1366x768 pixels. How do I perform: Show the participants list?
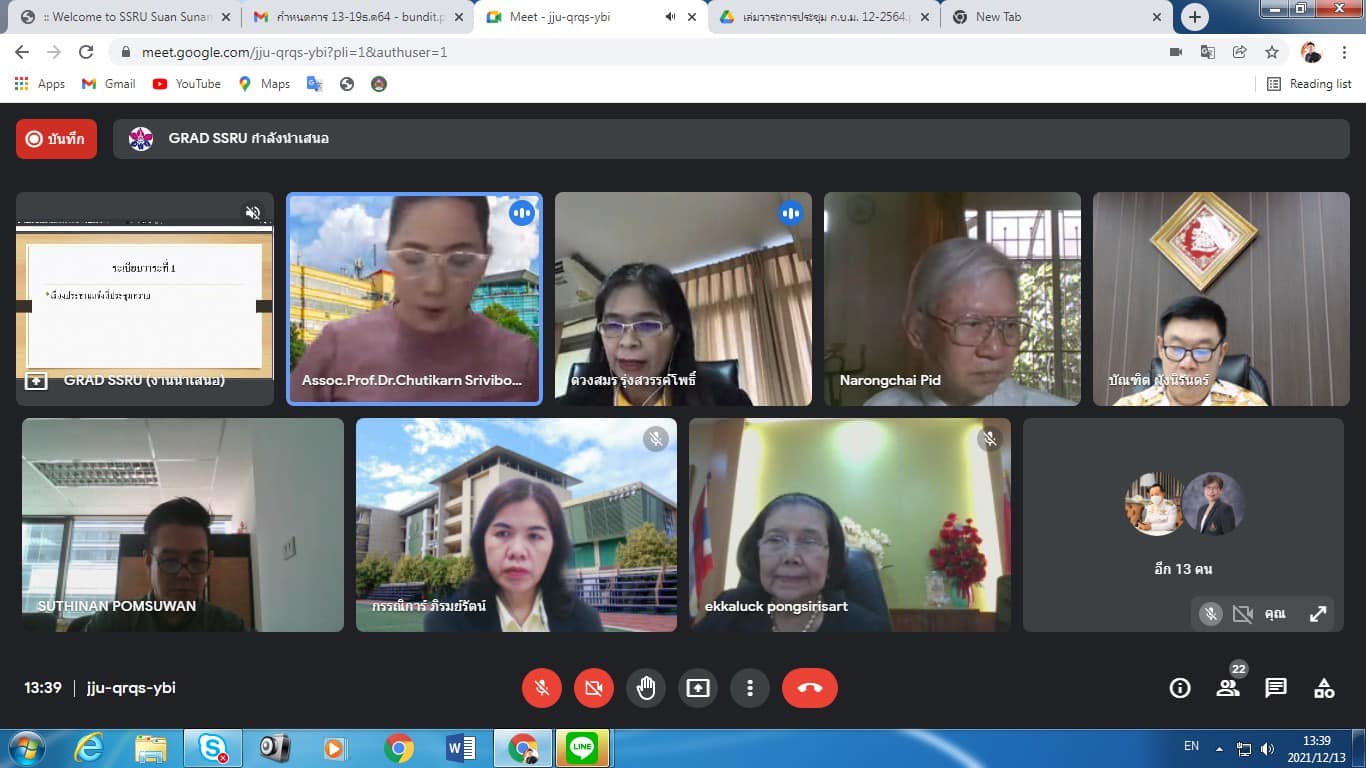[1227, 688]
